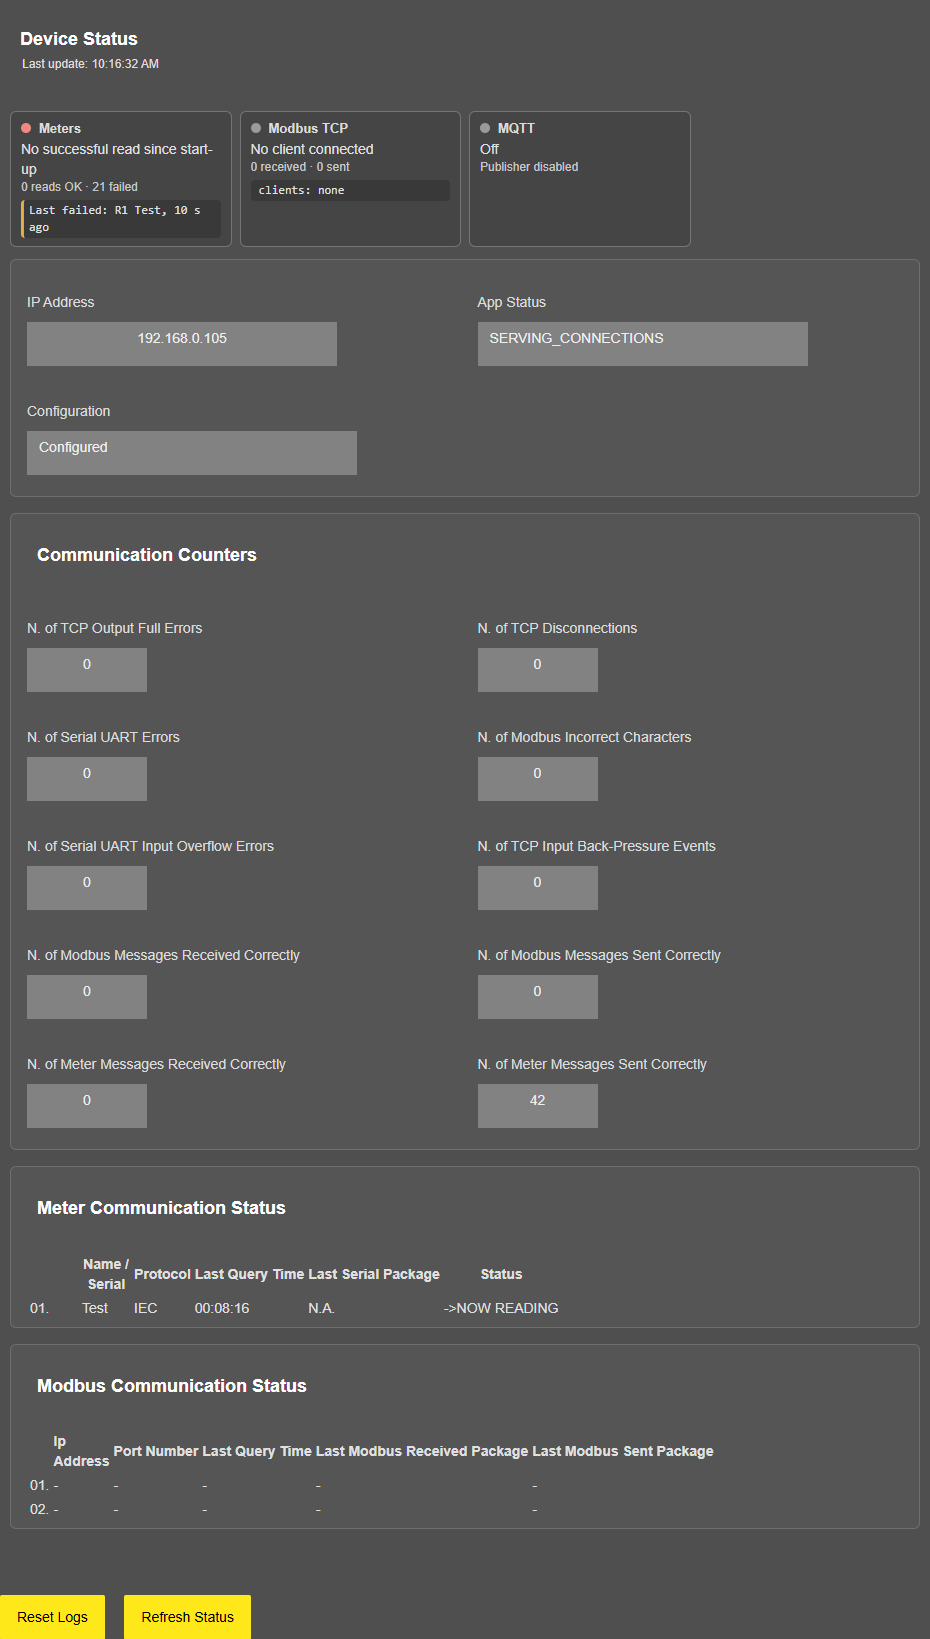Click the Refresh Status button
The width and height of the screenshot is (930, 1639).
click(187, 1617)
